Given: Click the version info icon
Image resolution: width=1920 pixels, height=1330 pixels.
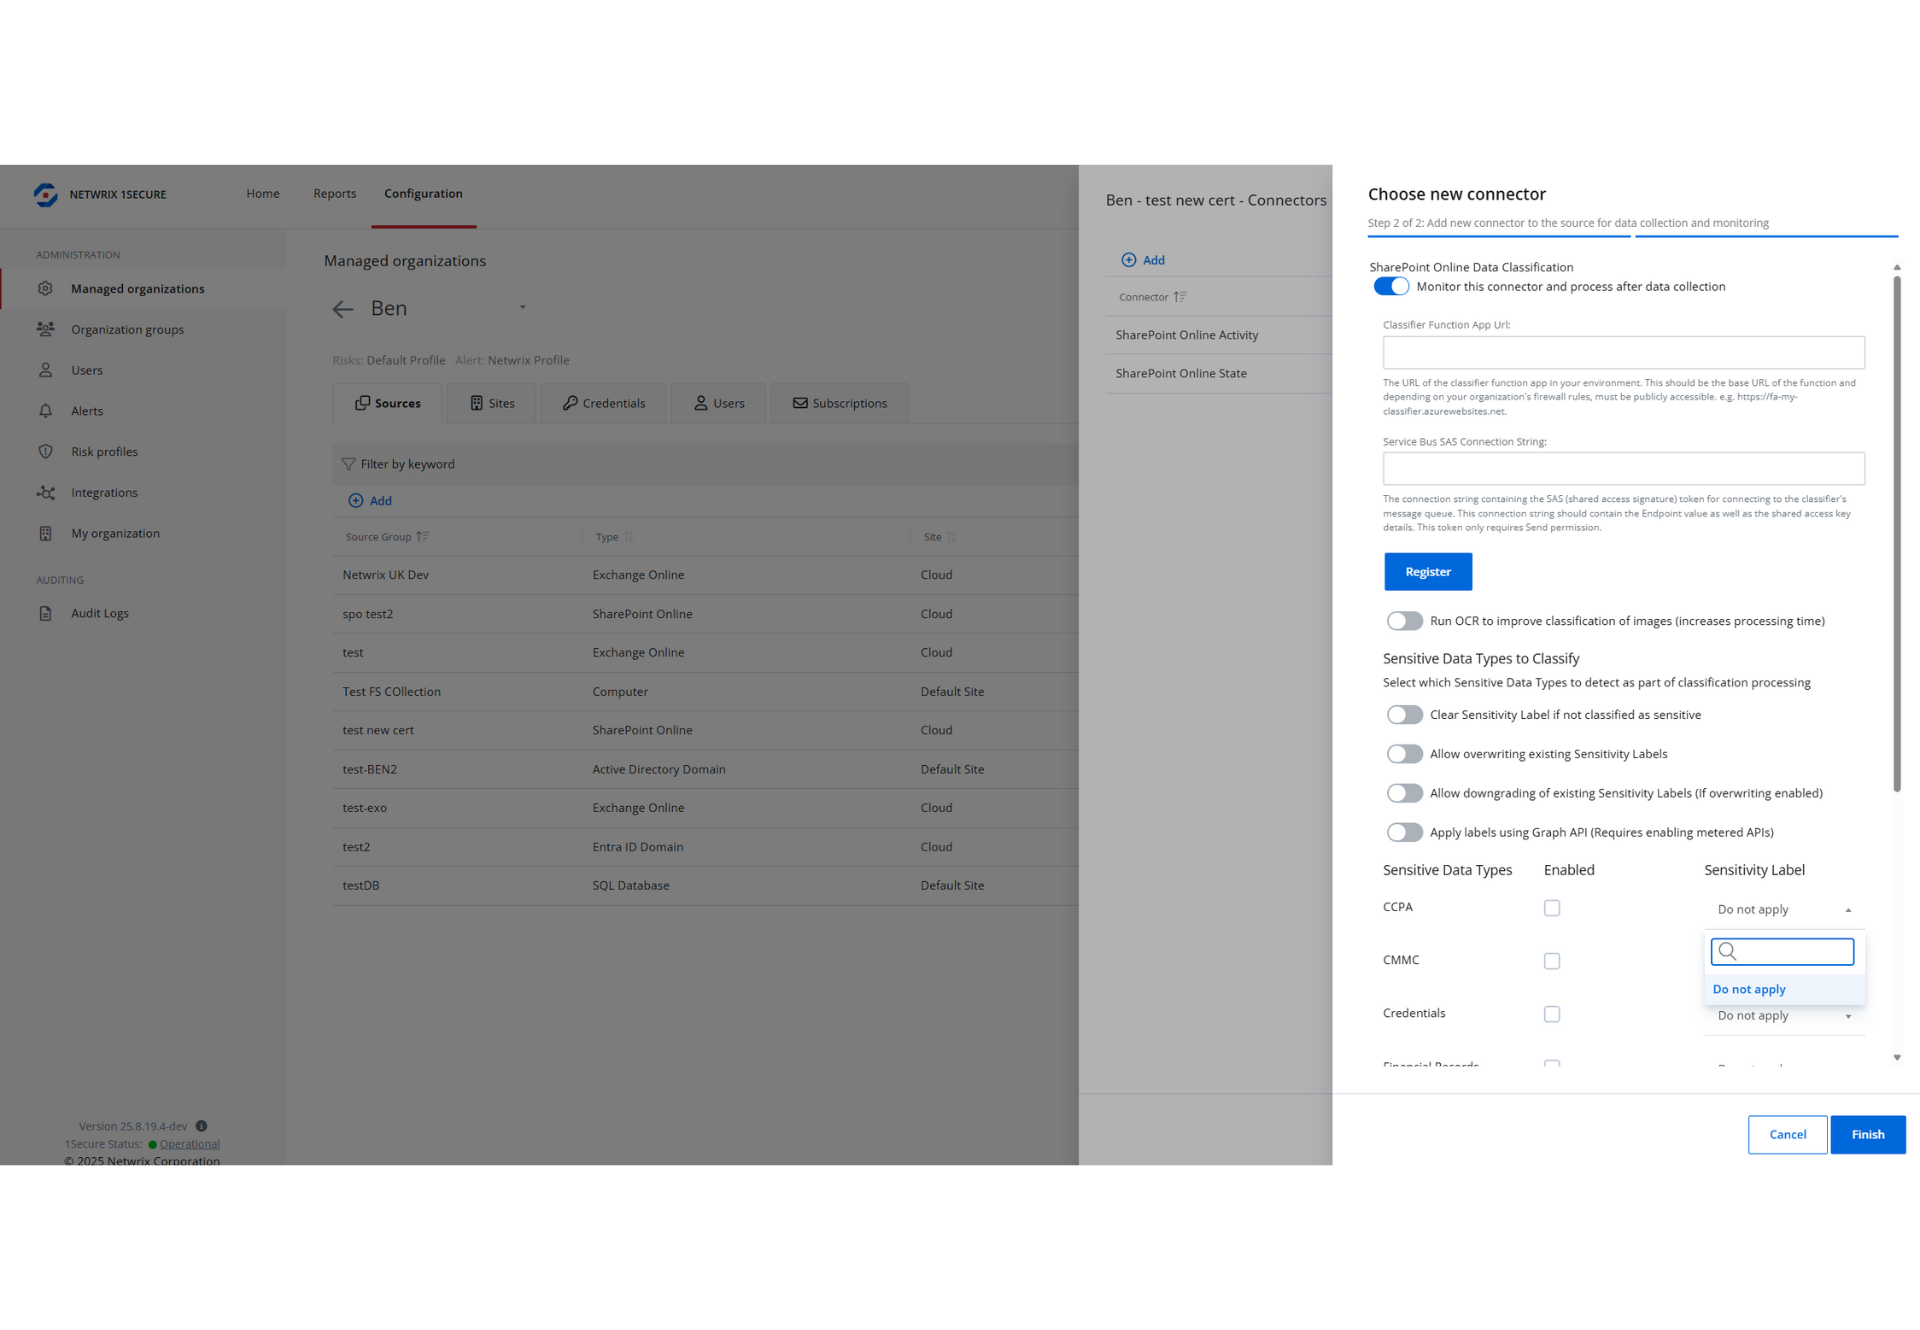Looking at the screenshot, I should (201, 1126).
